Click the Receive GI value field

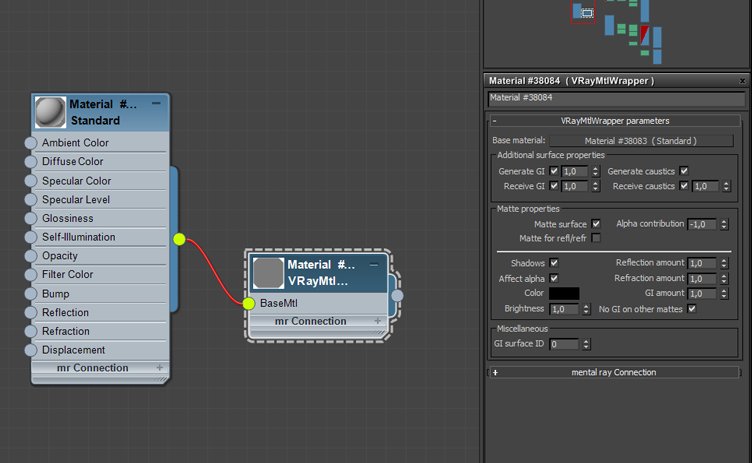575,186
